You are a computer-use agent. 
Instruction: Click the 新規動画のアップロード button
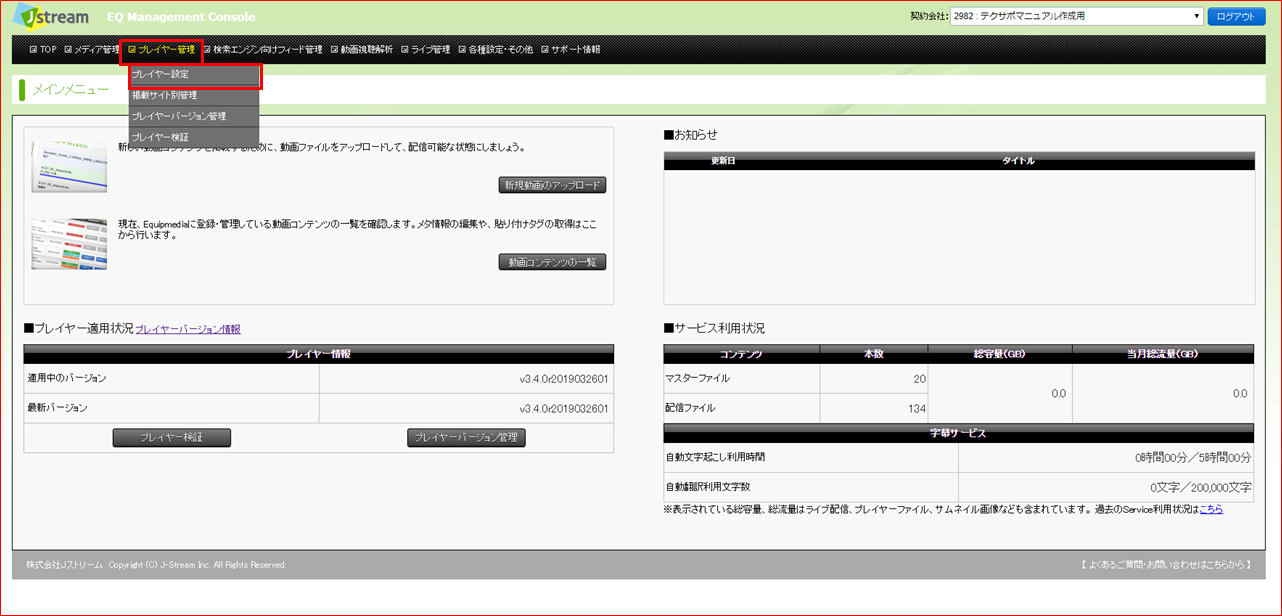[552, 185]
